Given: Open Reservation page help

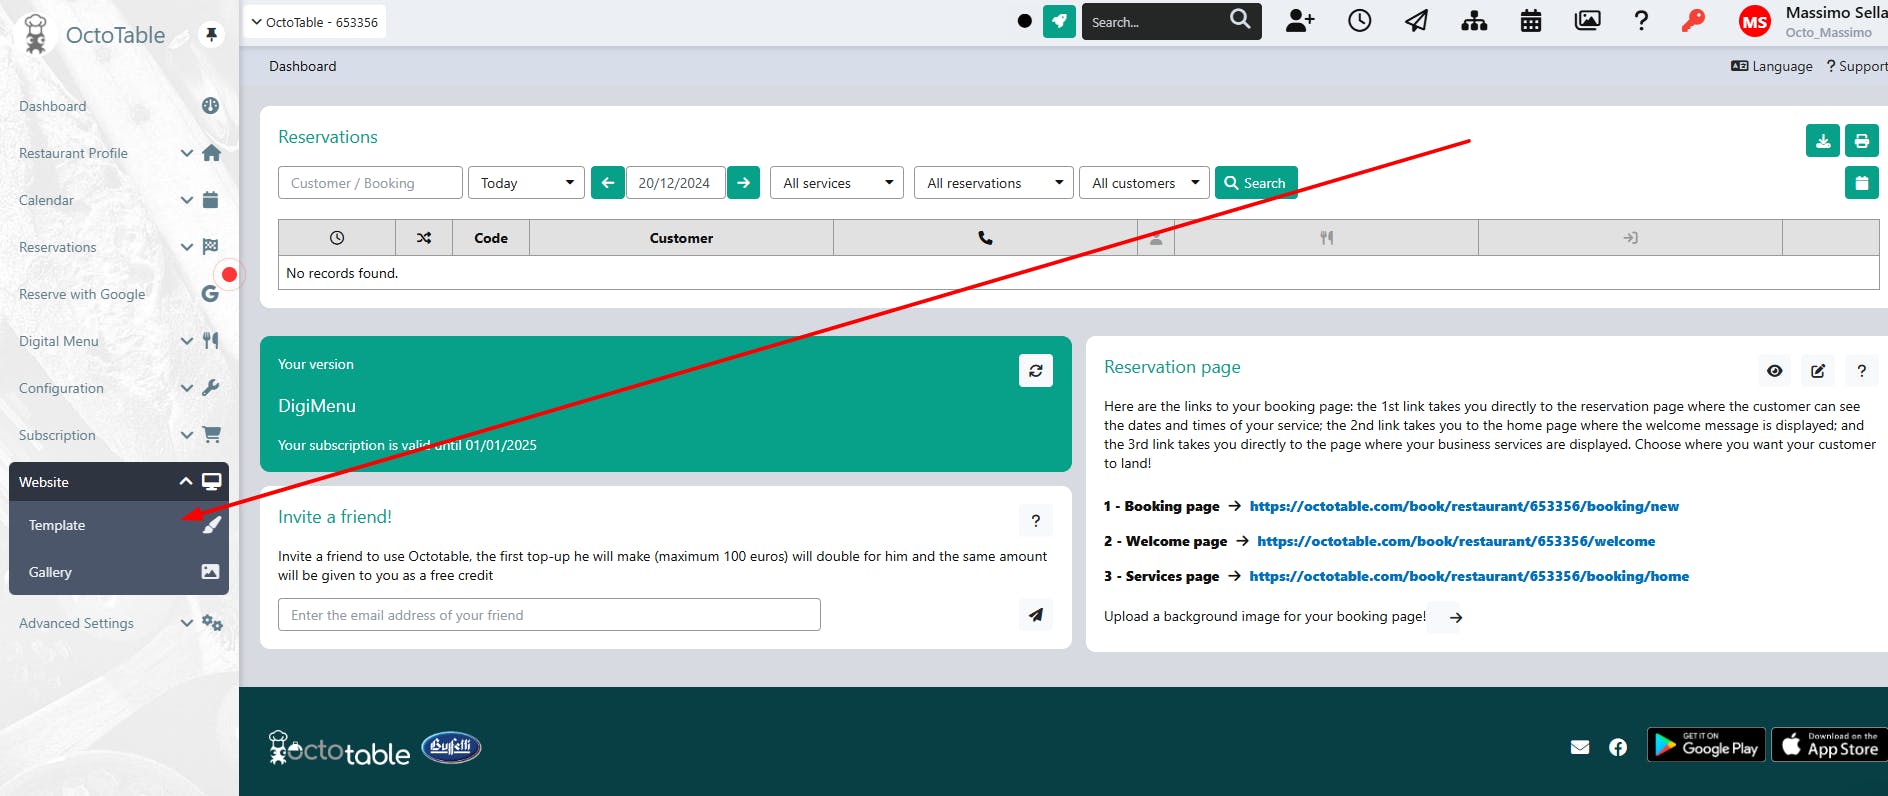Looking at the screenshot, I should [1862, 371].
